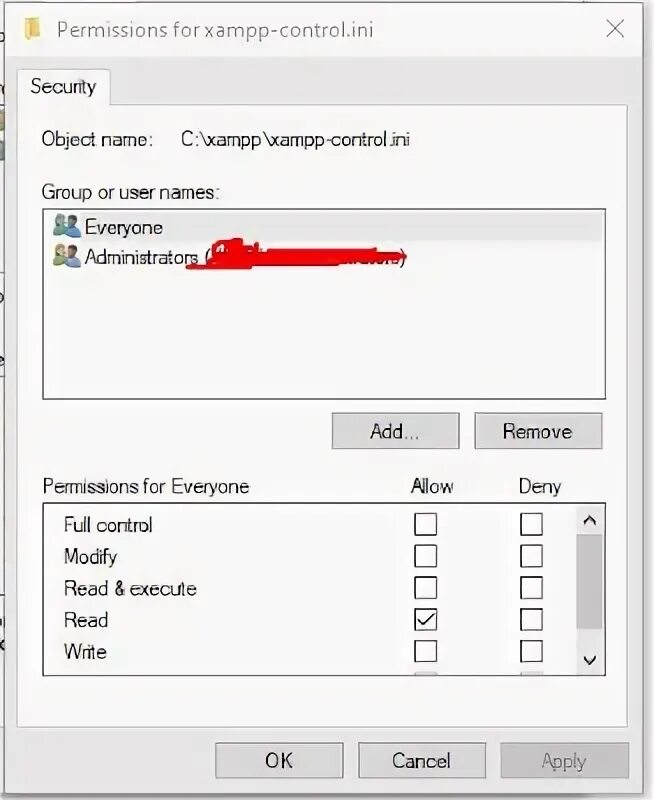Click the folder icon in title bar
The width and height of the screenshot is (654, 800).
pos(33,28)
